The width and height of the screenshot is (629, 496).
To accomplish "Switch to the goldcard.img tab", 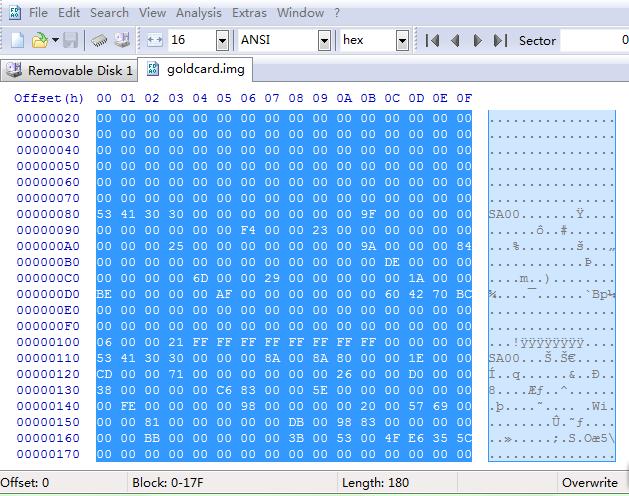I will tap(196, 69).
